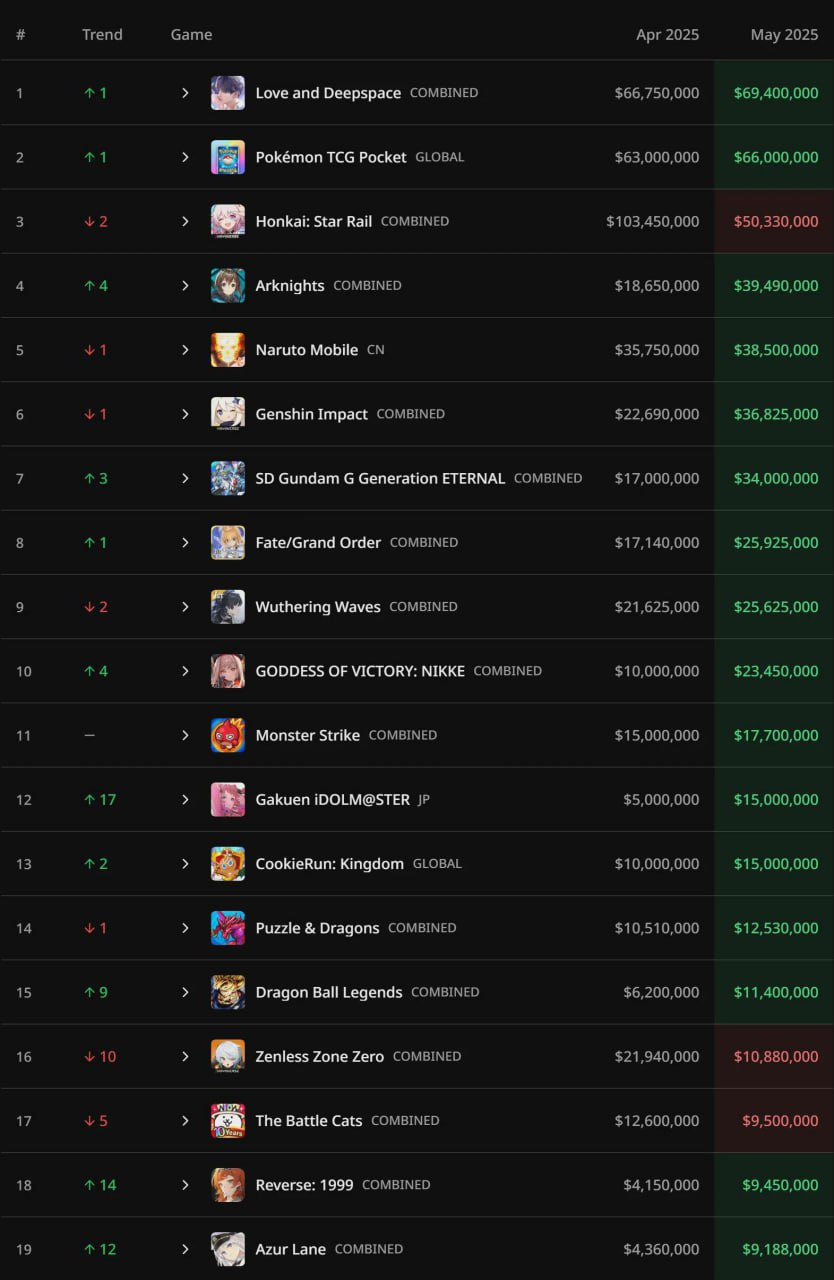Expand the Wuthering Waves row details
Image resolution: width=834 pixels, height=1280 pixels.
tap(185, 607)
